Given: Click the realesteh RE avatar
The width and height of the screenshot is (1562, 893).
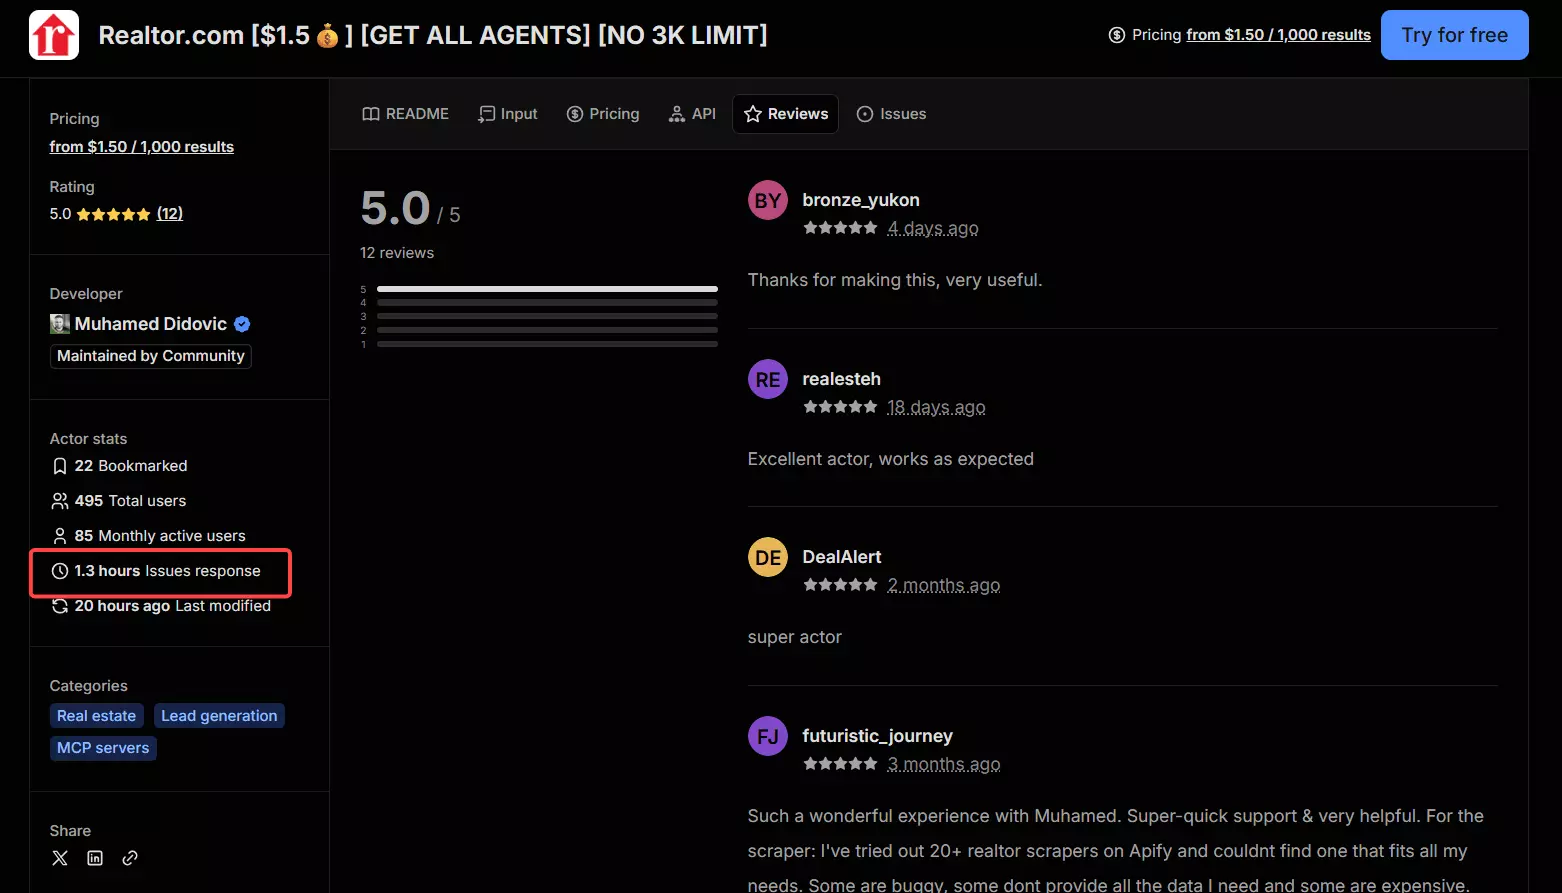Looking at the screenshot, I should click(768, 379).
